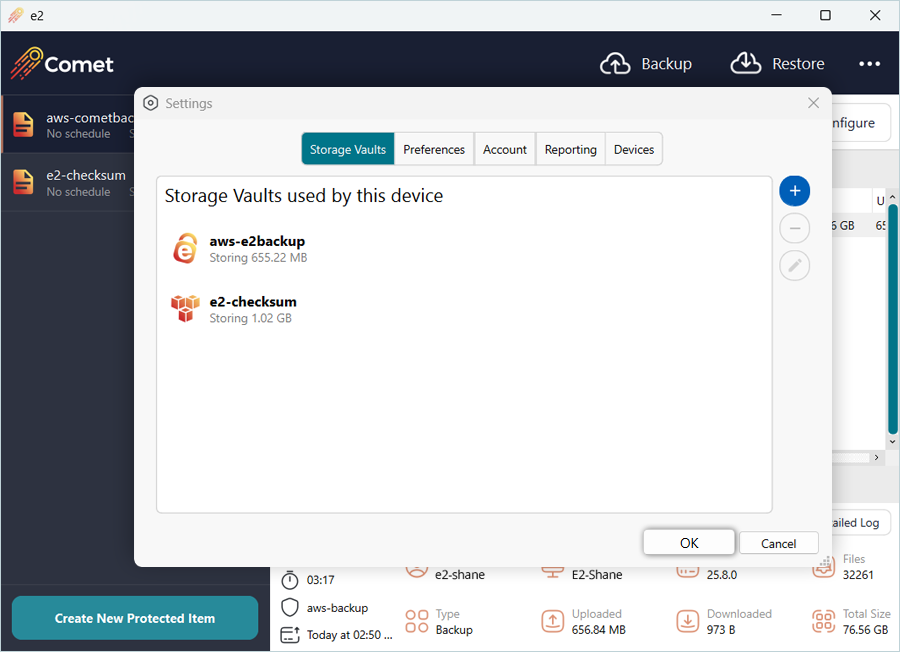The image size is (900, 652).
Task: Click the 'Storing 1.02 GB' text
Action: point(250,318)
